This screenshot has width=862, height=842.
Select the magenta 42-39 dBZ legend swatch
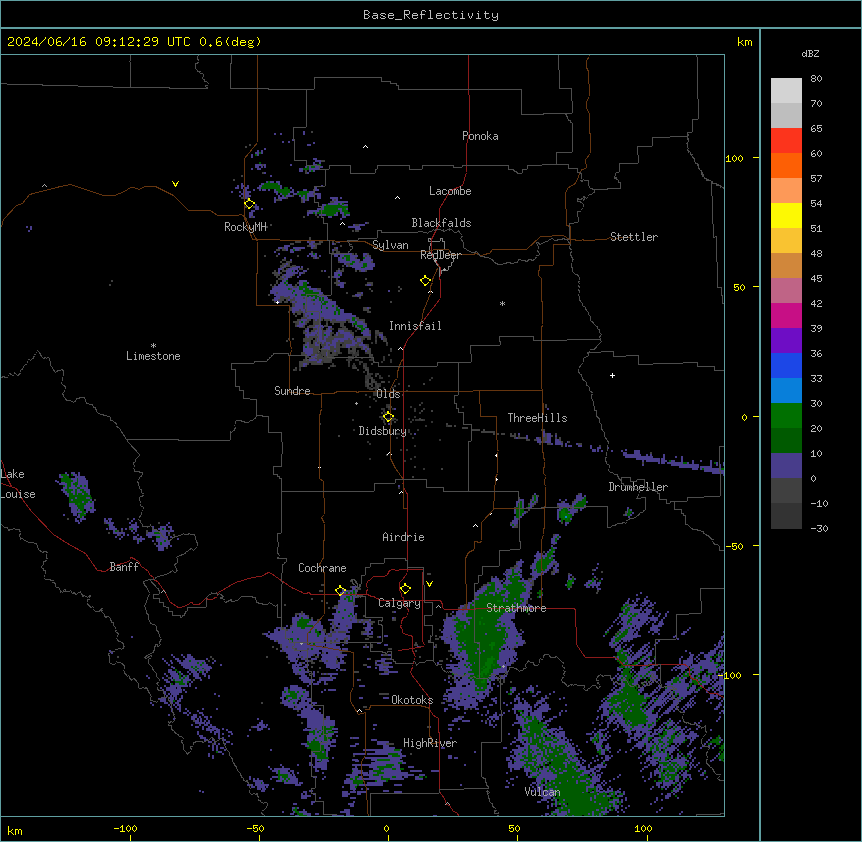(x=786, y=315)
